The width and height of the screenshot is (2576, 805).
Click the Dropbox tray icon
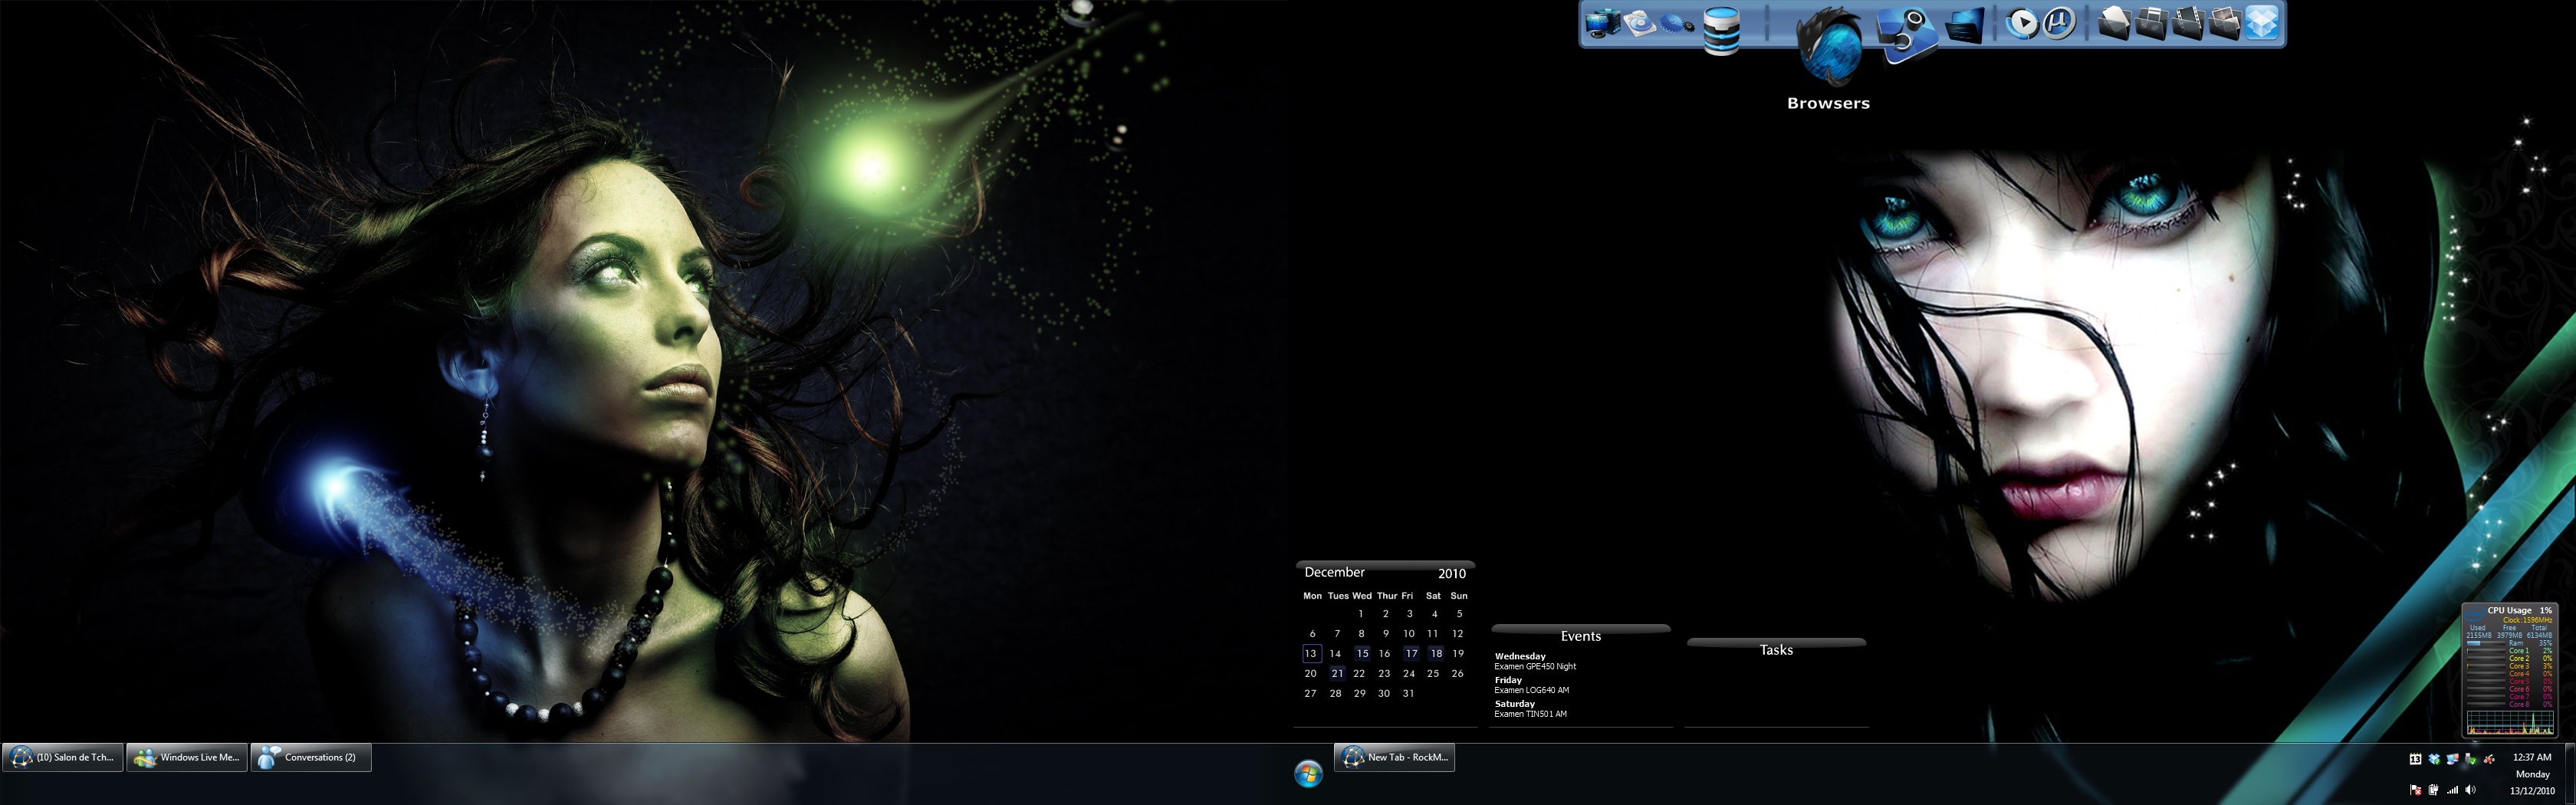click(x=2434, y=759)
